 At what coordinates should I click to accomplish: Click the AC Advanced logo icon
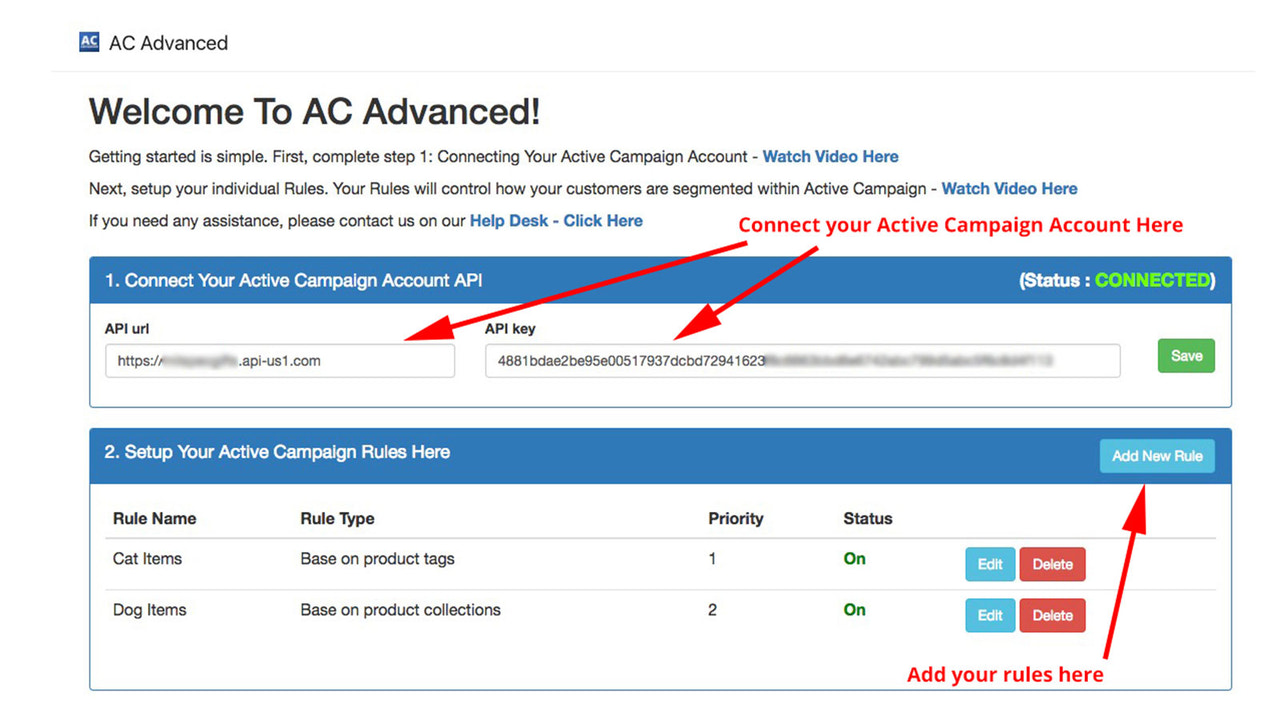[x=90, y=42]
